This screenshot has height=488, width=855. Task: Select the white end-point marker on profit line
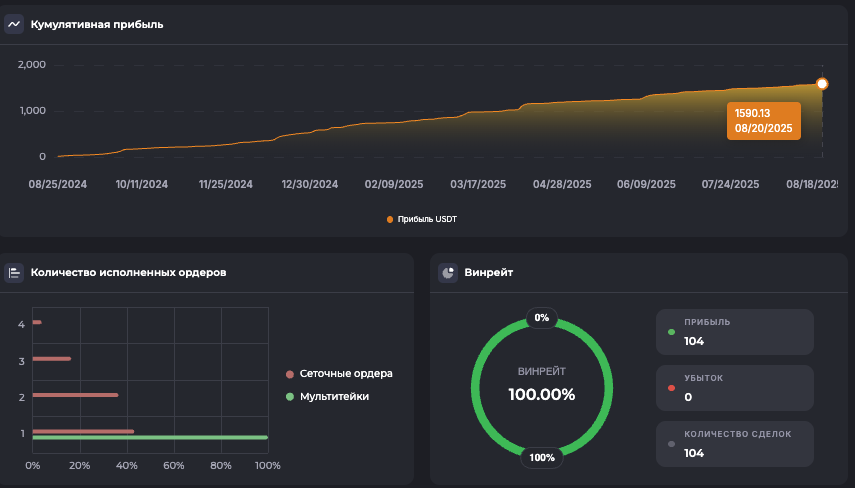tap(822, 84)
